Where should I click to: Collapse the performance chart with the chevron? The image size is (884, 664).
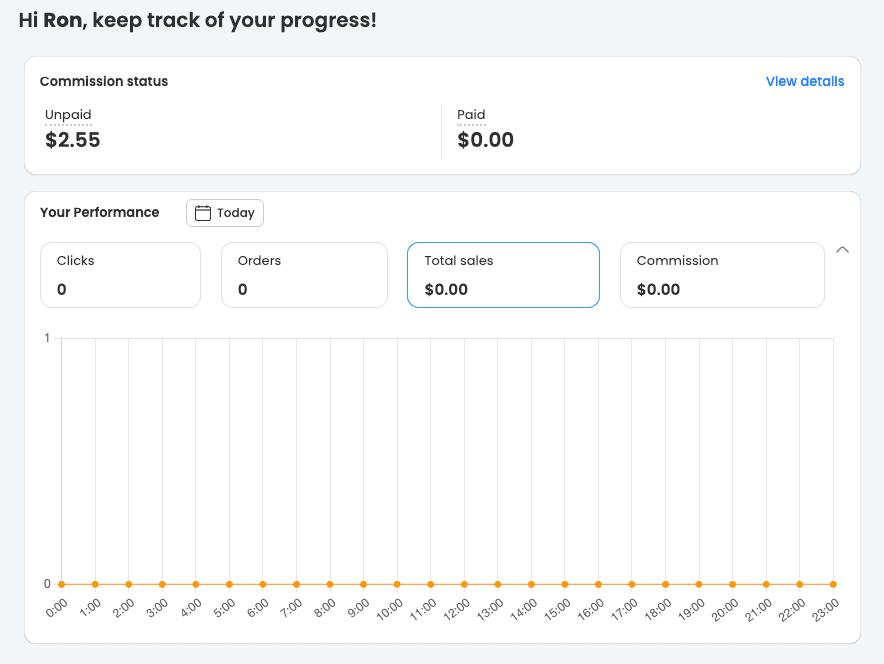click(842, 250)
